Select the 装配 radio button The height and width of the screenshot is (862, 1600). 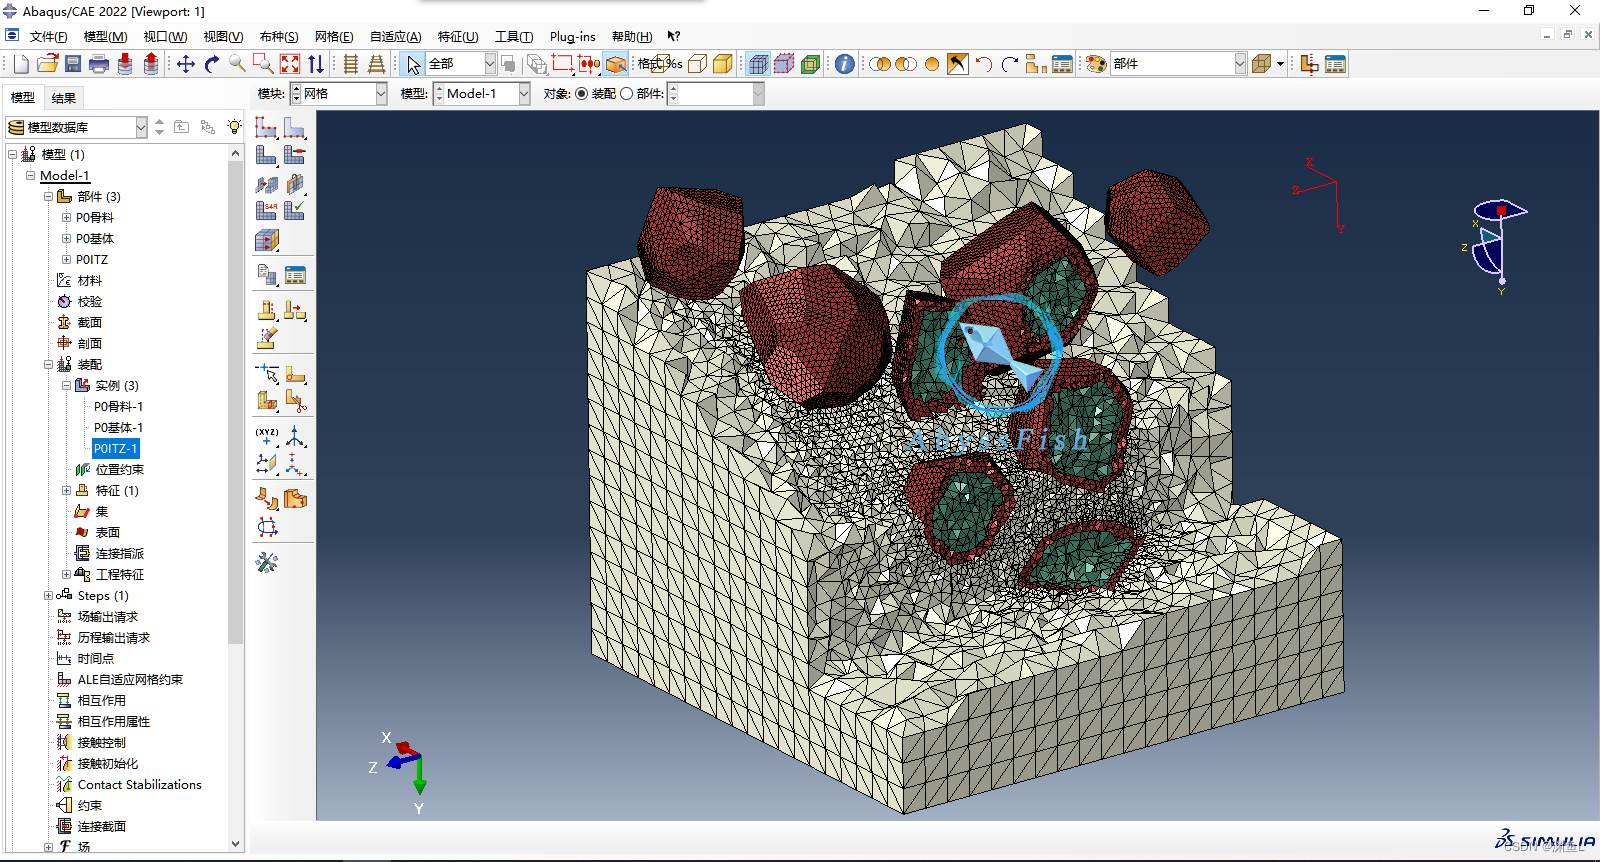click(x=582, y=94)
